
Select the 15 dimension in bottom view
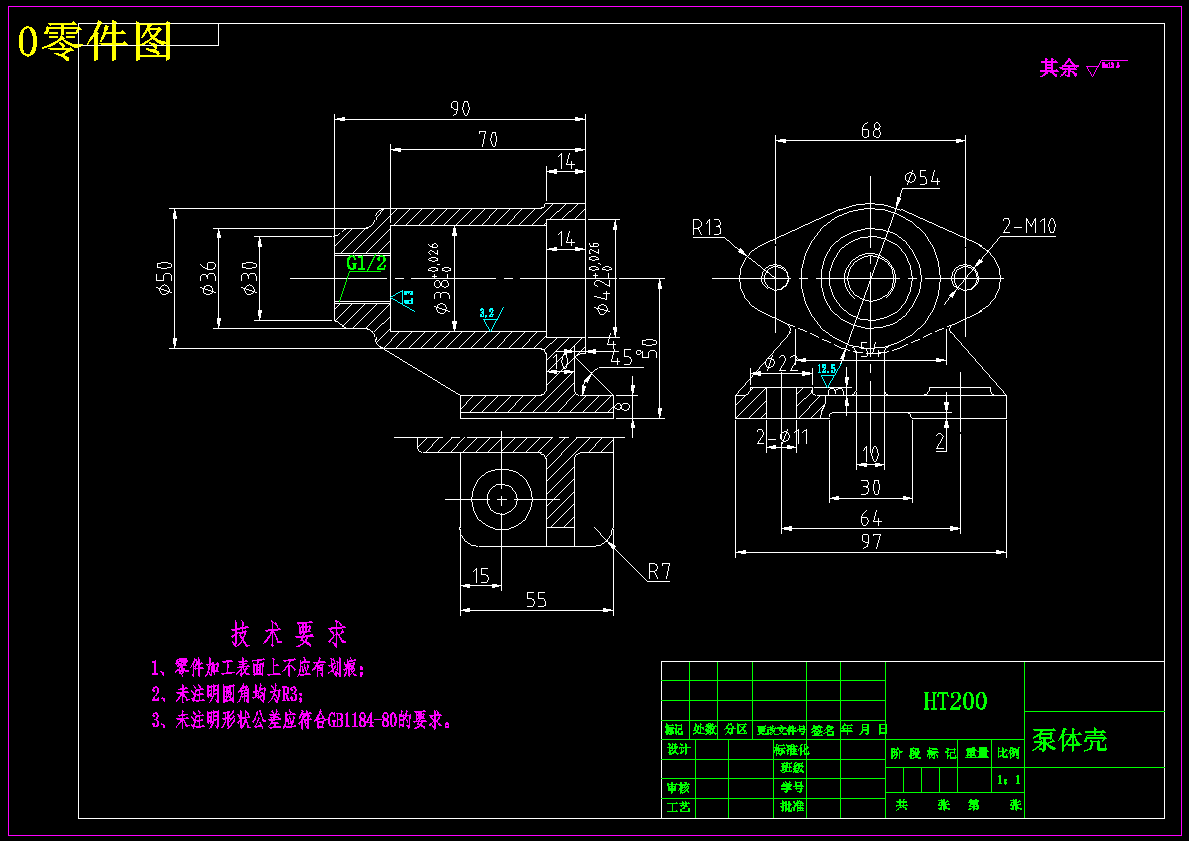[x=481, y=576]
